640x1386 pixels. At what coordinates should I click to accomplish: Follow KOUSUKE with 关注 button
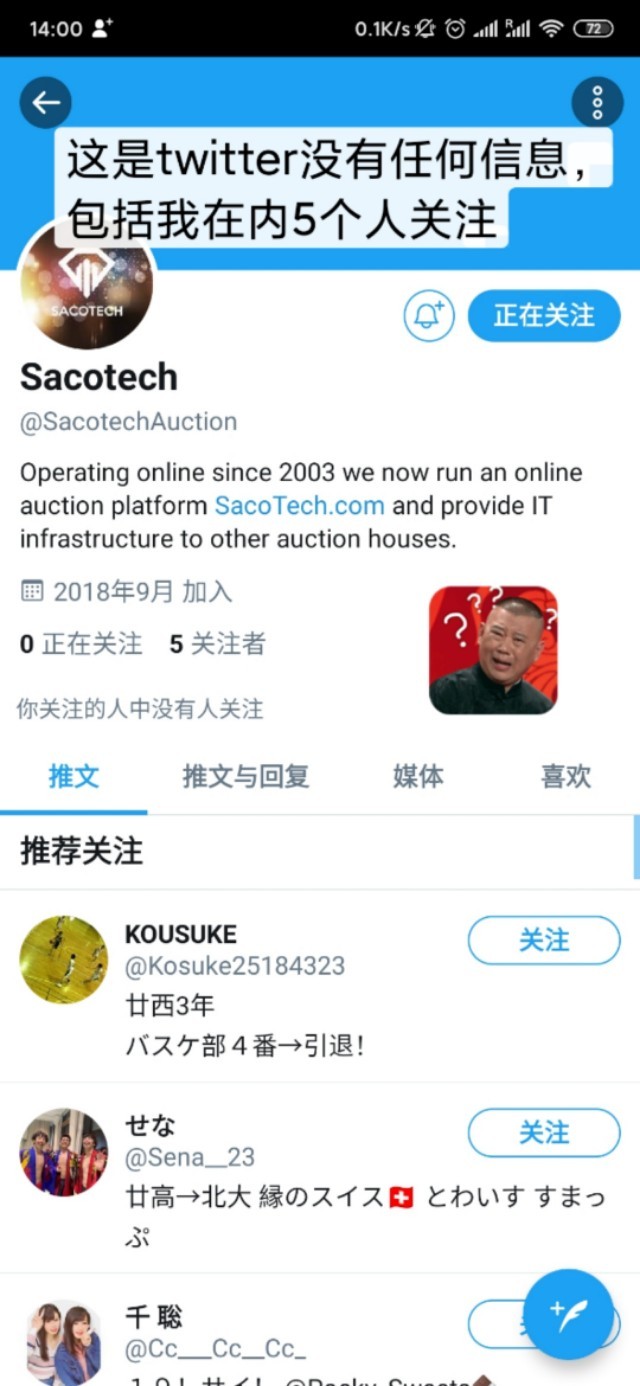click(x=544, y=940)
